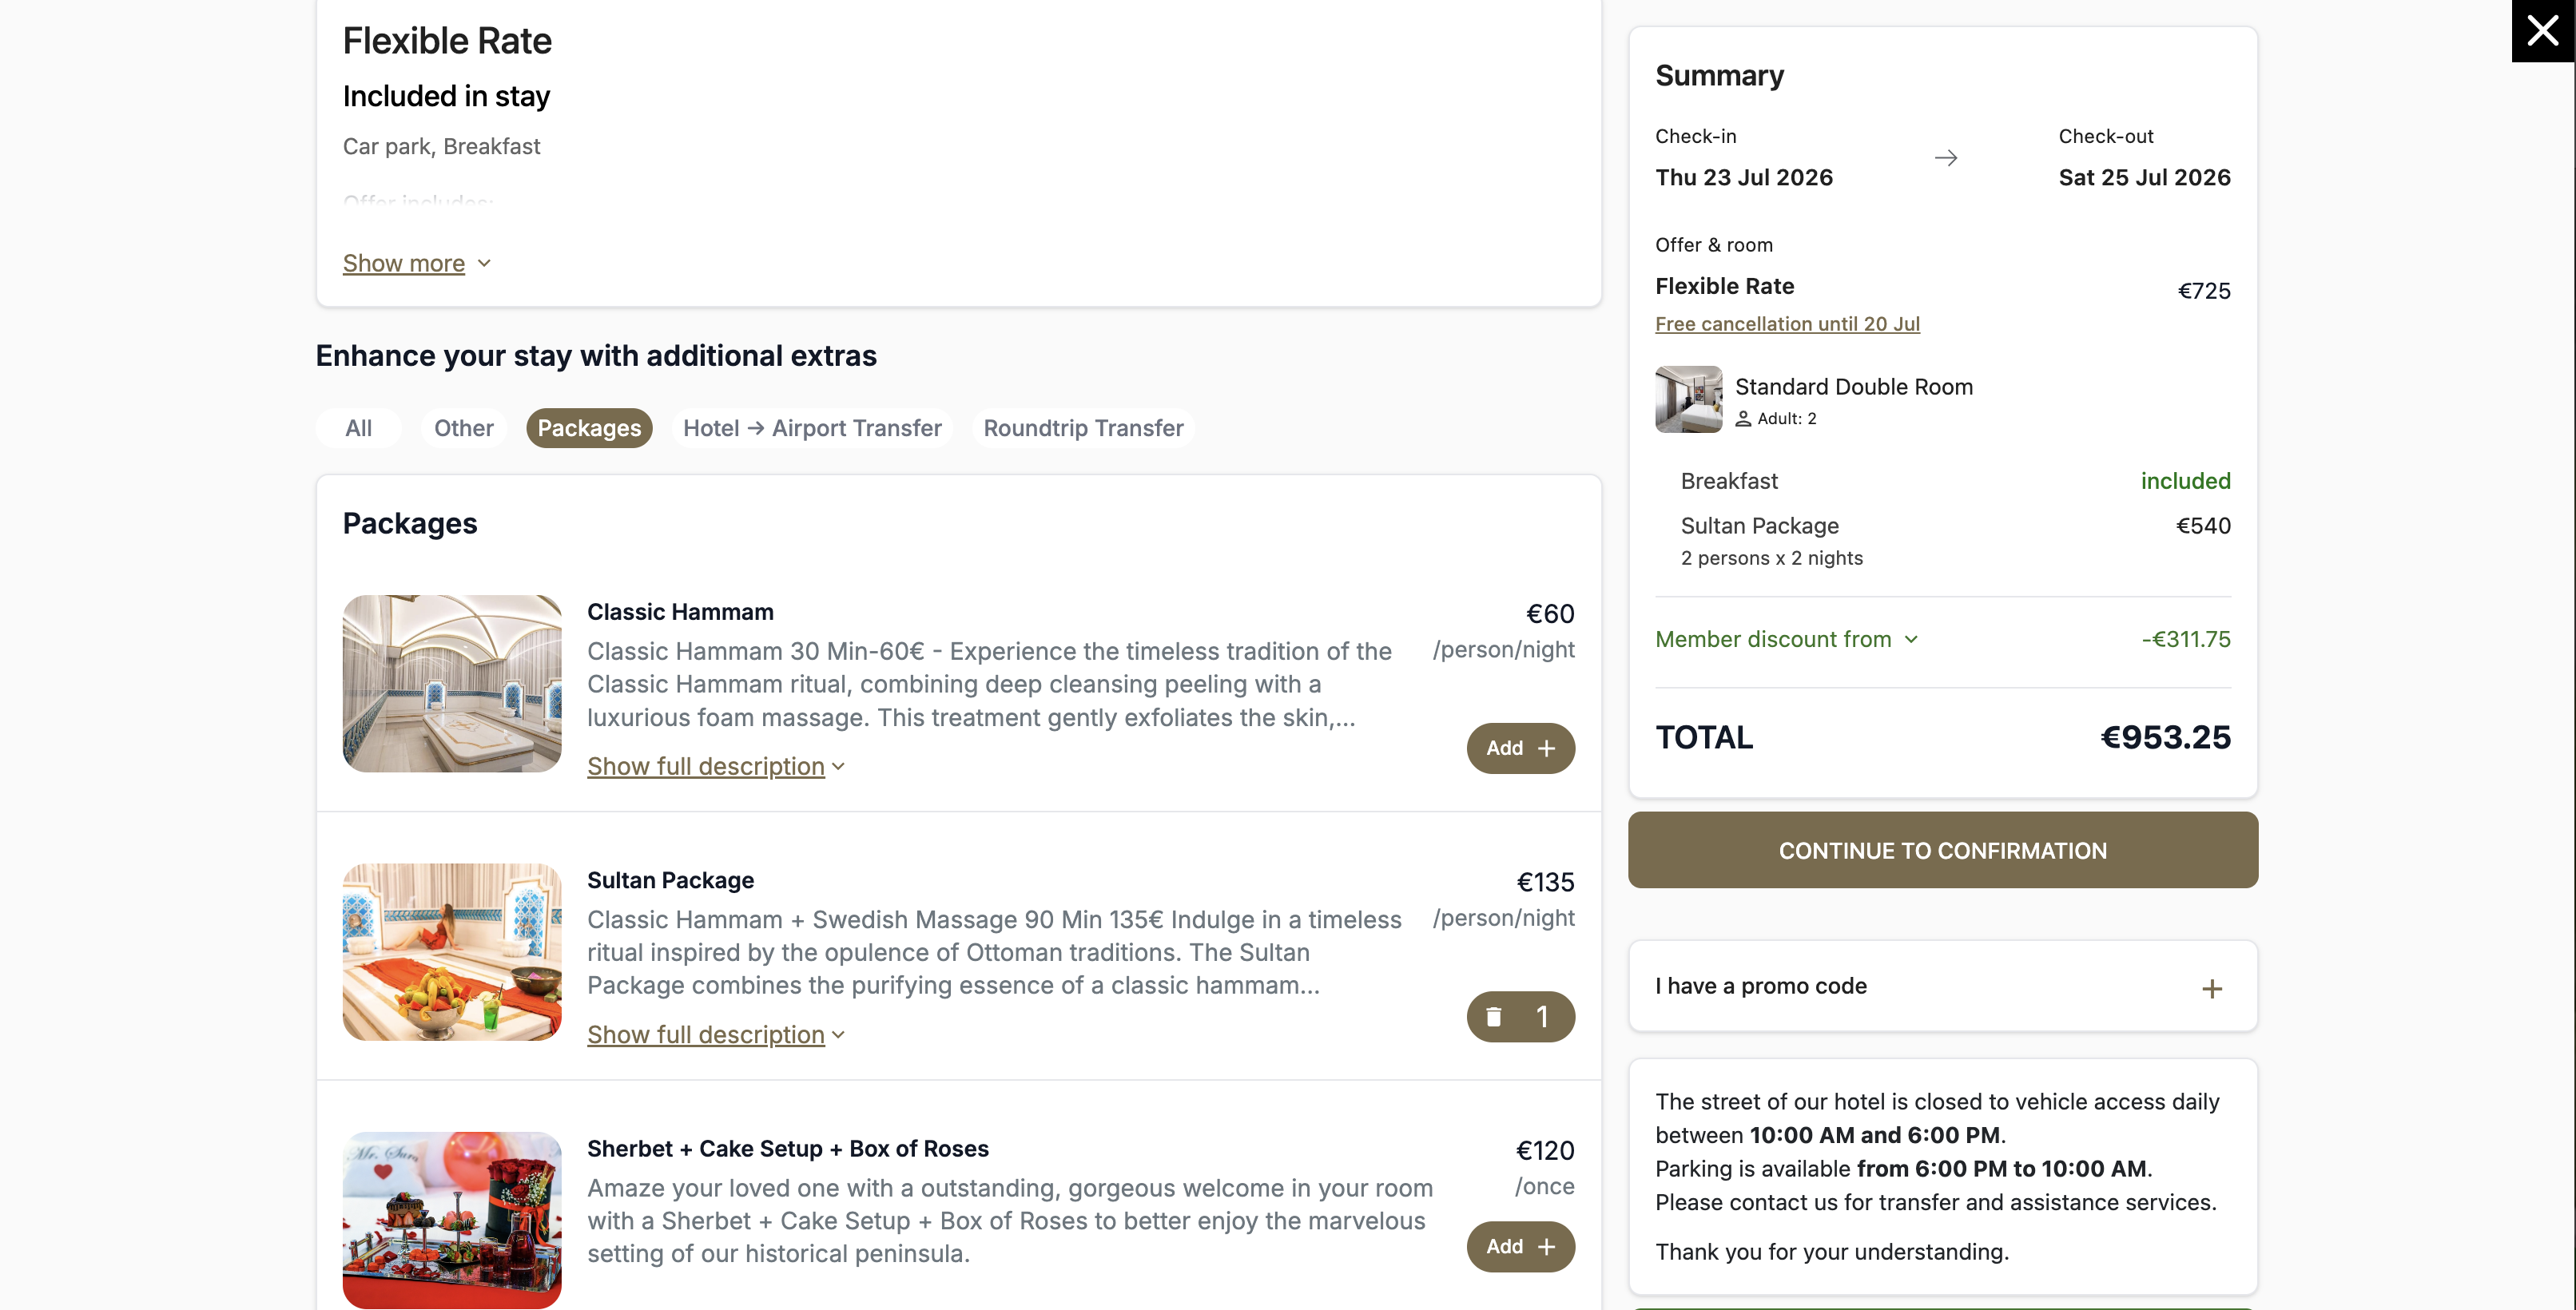Image resolution: width=2576 pixels, height=1310 pixels.
Task: Remove Sultan Package with the trash icon
Action: click(x=1493, y=1017)
